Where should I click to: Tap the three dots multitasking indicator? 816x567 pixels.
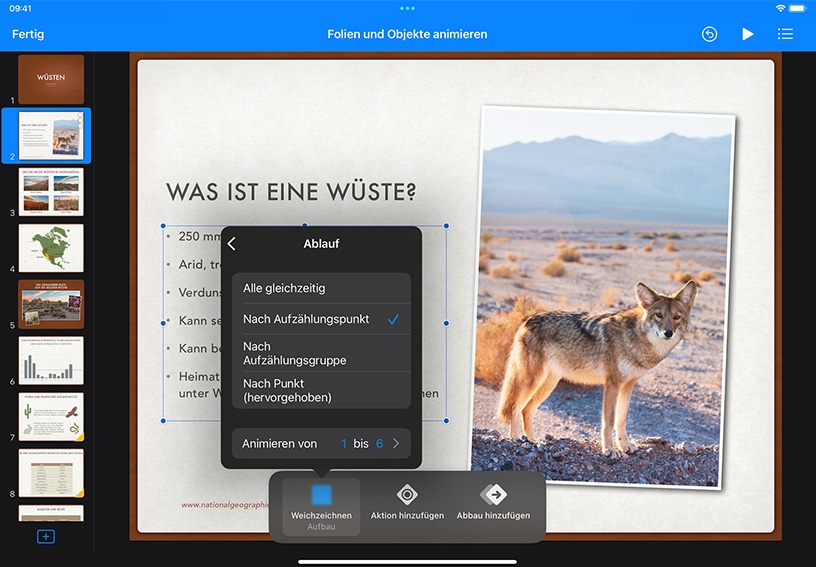click(407, 8)
